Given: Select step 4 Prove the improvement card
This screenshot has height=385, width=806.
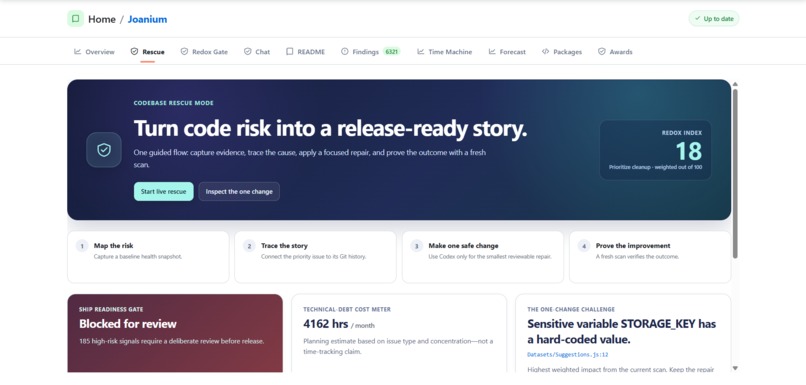Looking at the screenshot, I should pos(650,256).
